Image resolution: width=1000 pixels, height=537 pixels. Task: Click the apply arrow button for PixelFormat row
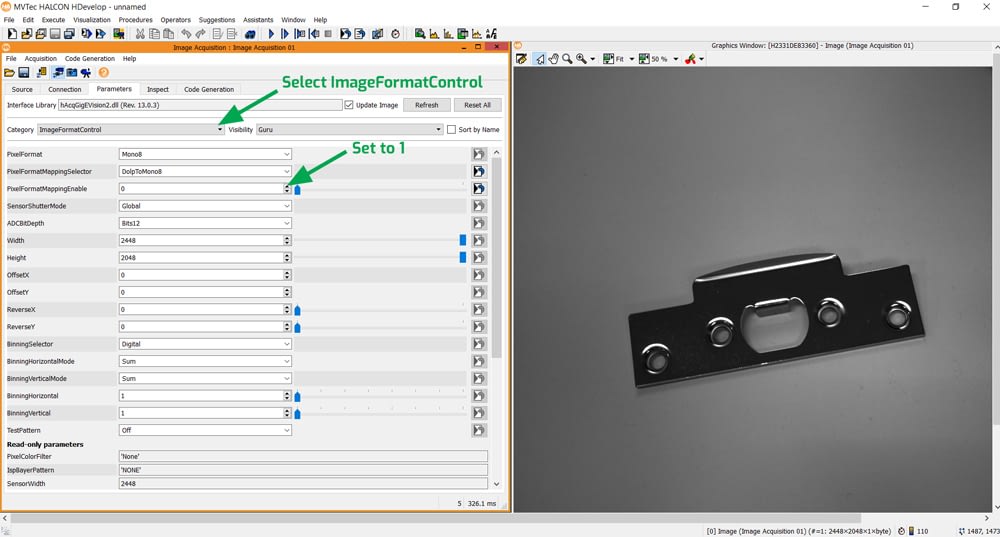478,154
